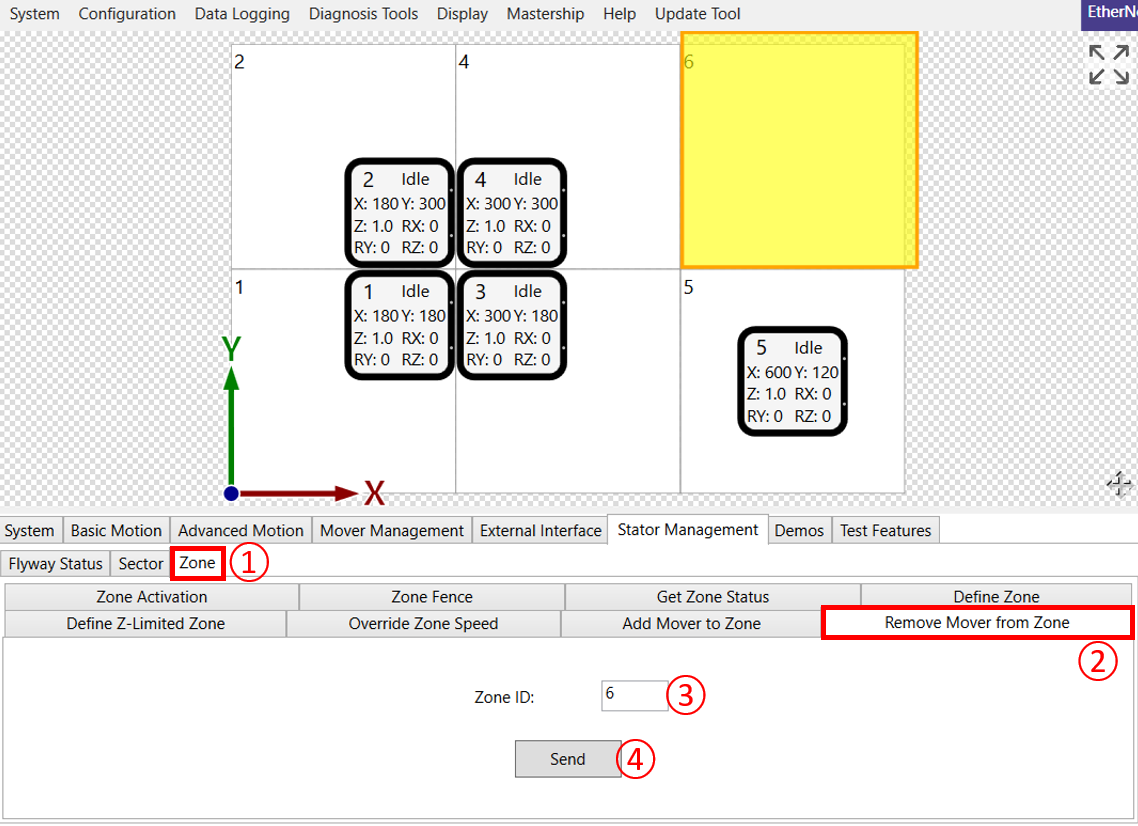Click mover 1 in the layout view
This screenshot has height=826, width=1138.
click(399, 325)
